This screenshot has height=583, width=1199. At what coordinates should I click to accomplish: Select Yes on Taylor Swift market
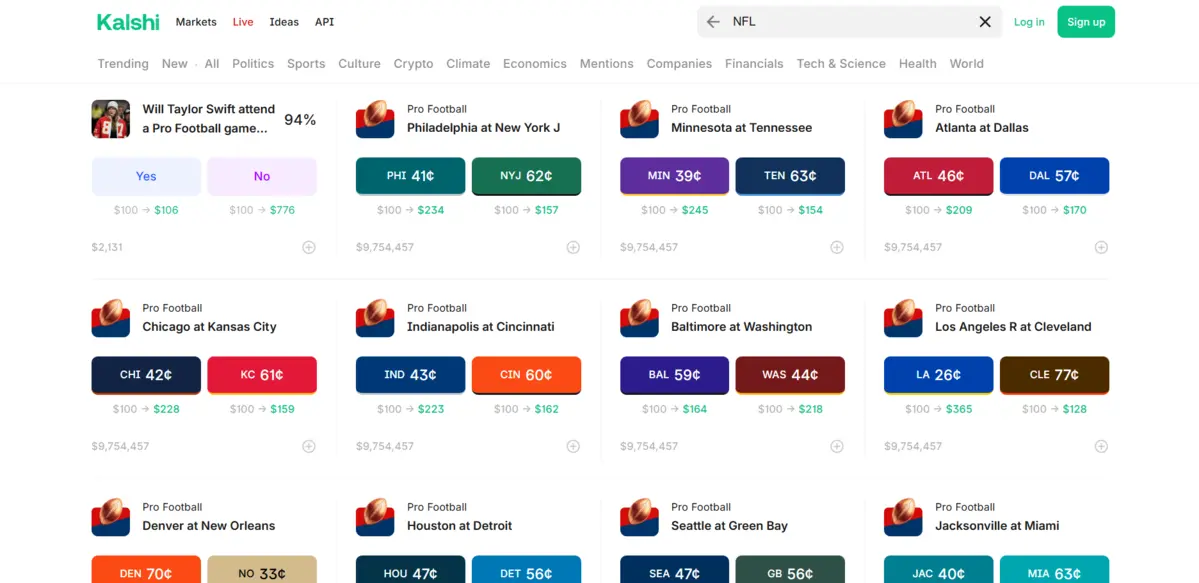tap(146, 176)
